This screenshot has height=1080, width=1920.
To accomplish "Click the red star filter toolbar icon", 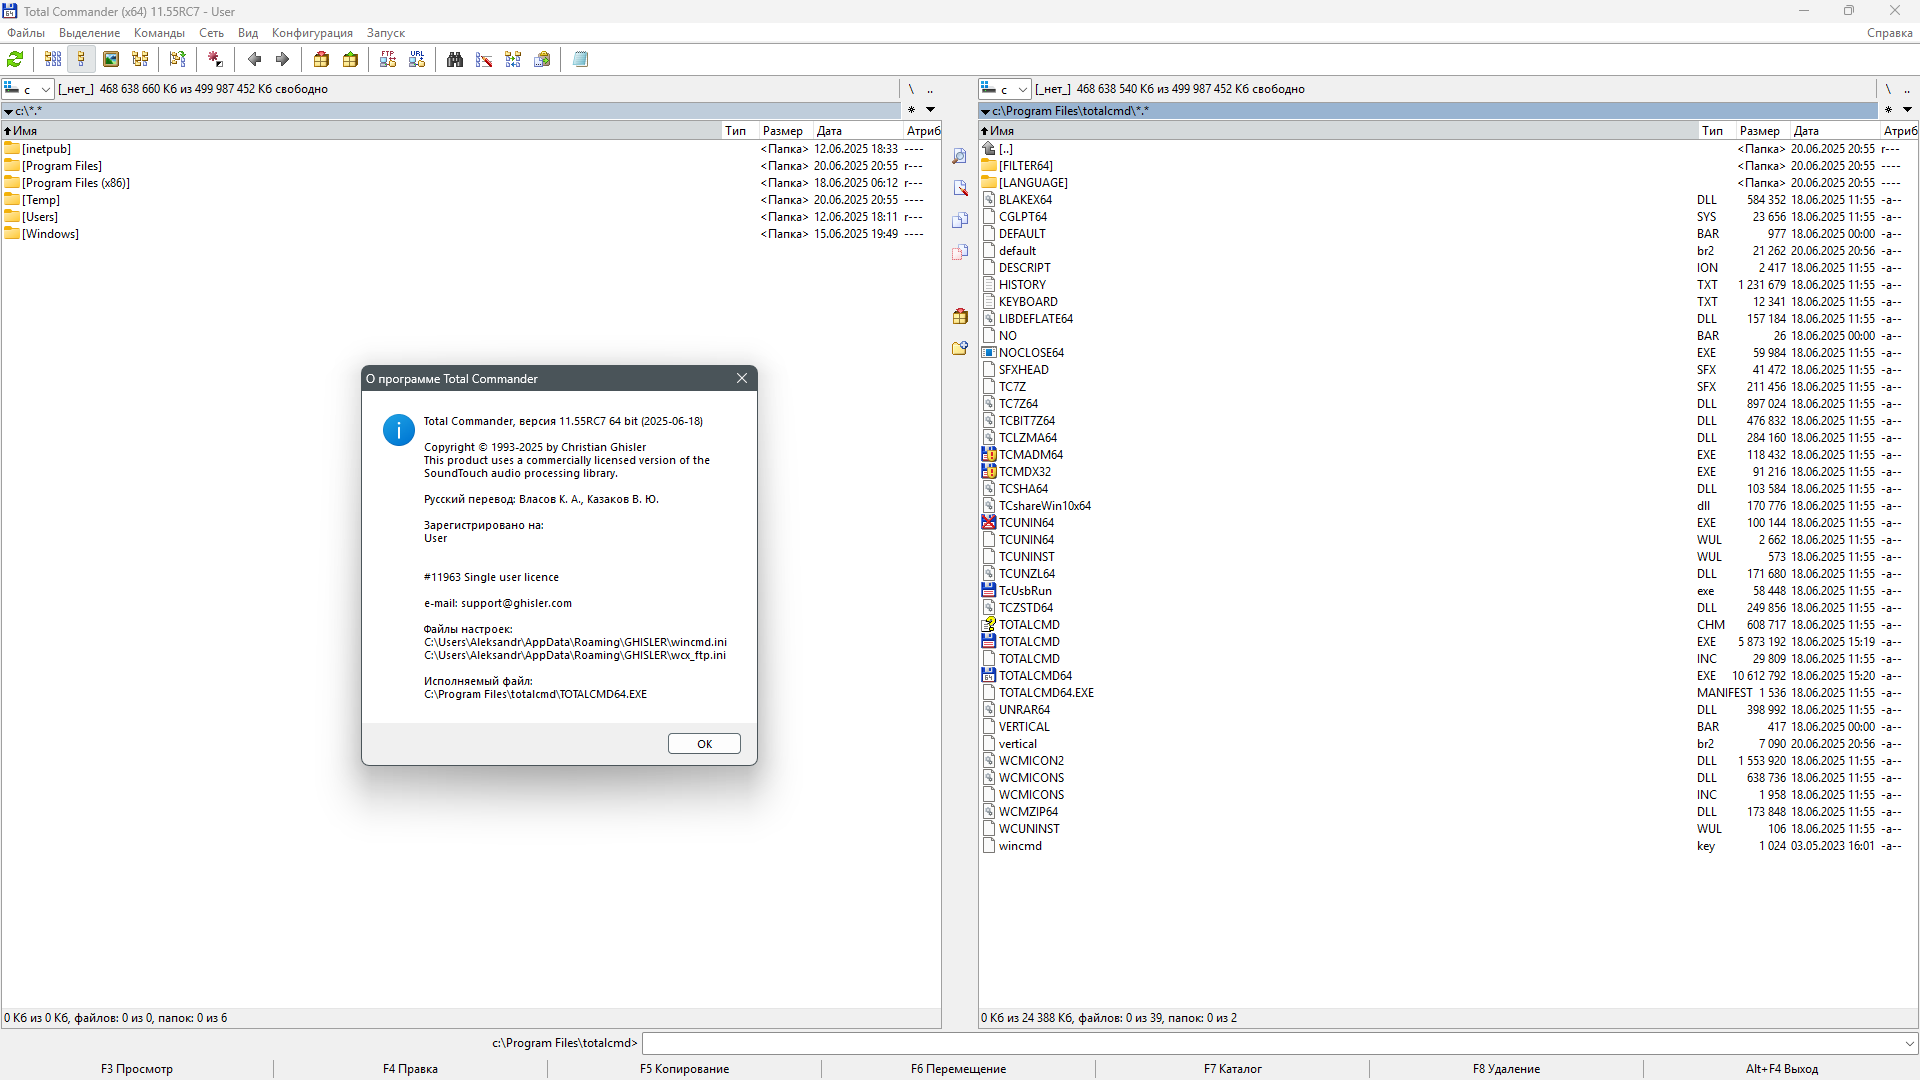I will [x=215, y=60].
